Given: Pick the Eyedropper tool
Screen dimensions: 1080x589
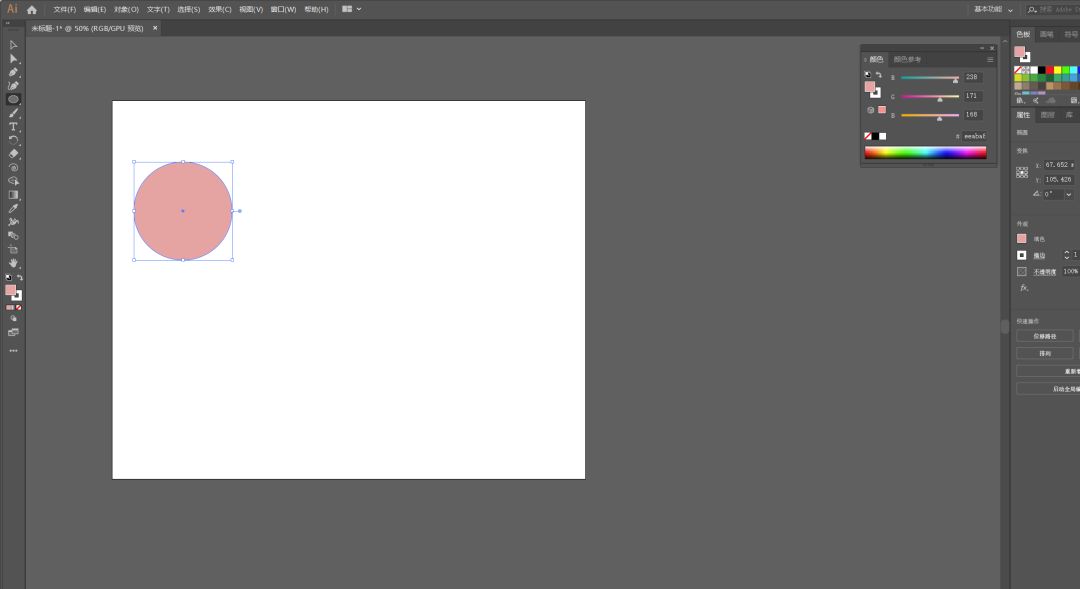Looking at the screenshot, I should (13, 208).
